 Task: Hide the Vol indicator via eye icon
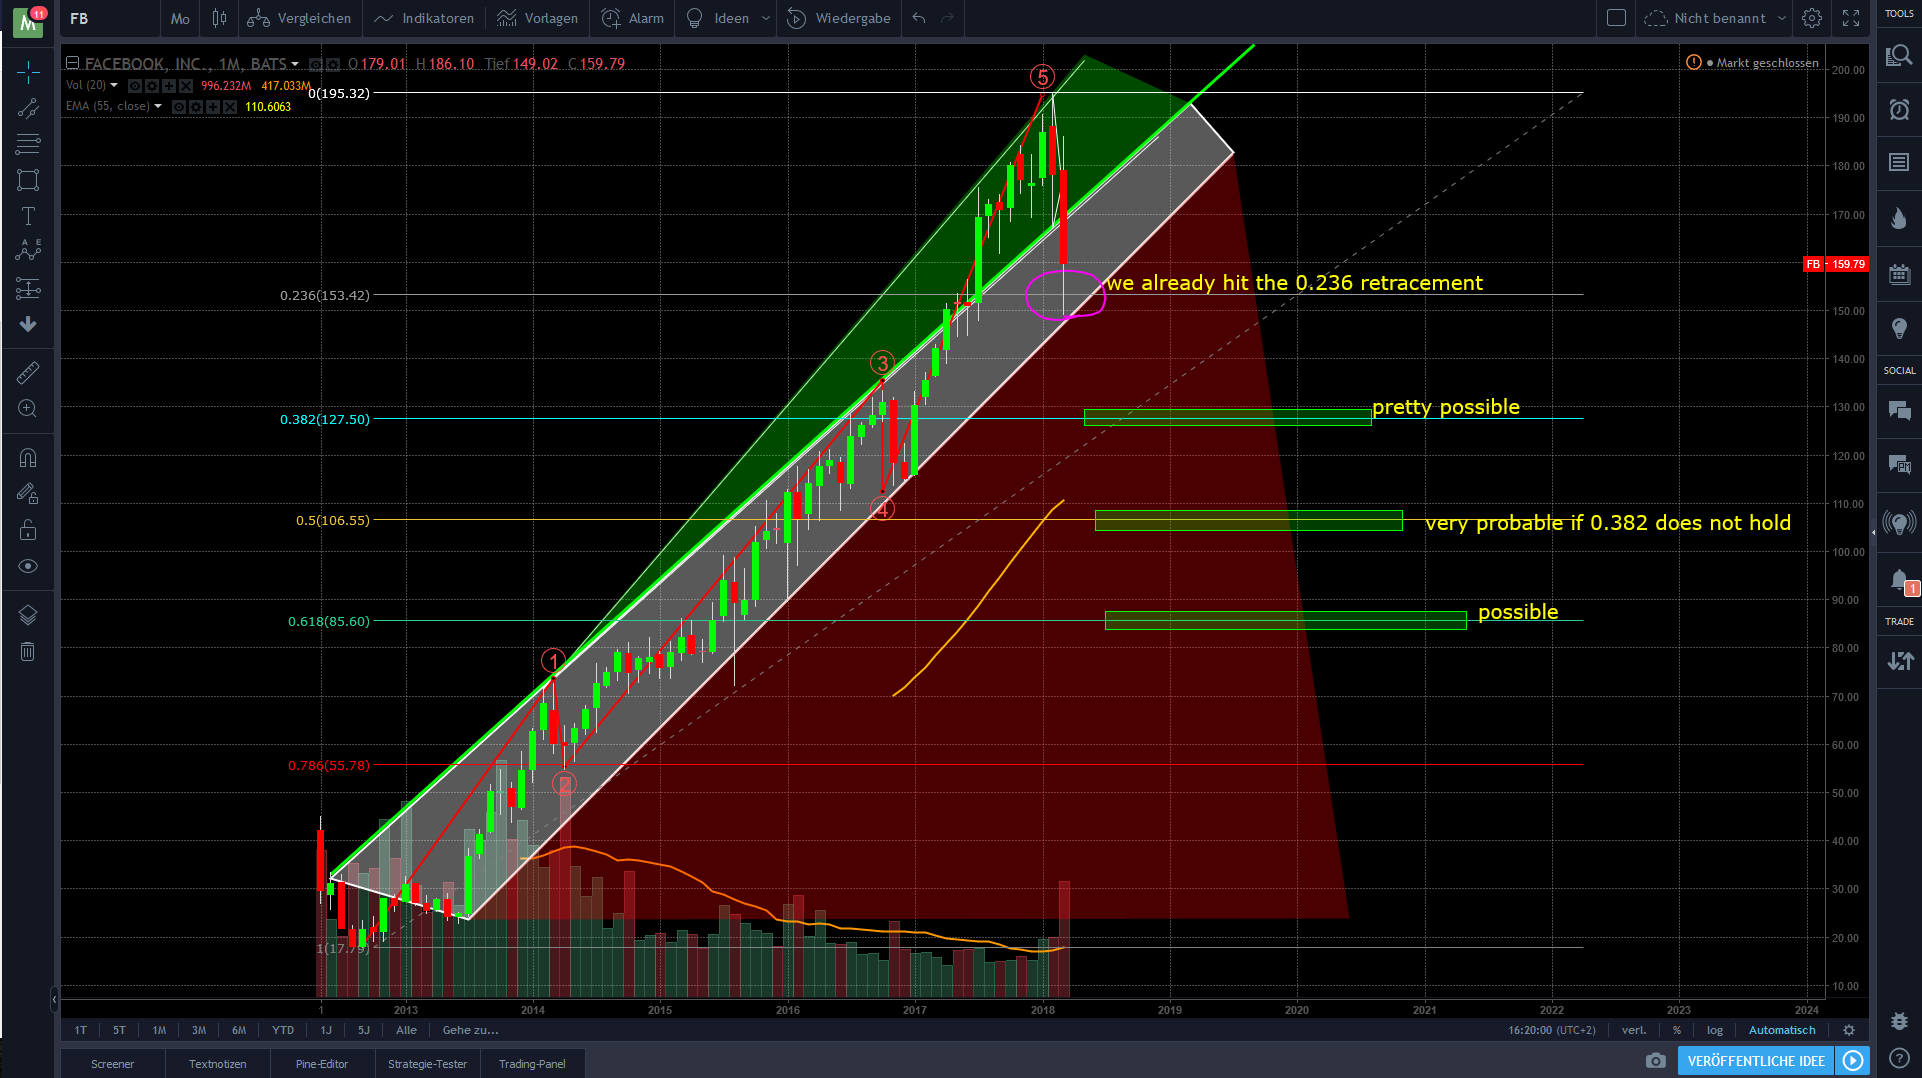tap(135, 86)
